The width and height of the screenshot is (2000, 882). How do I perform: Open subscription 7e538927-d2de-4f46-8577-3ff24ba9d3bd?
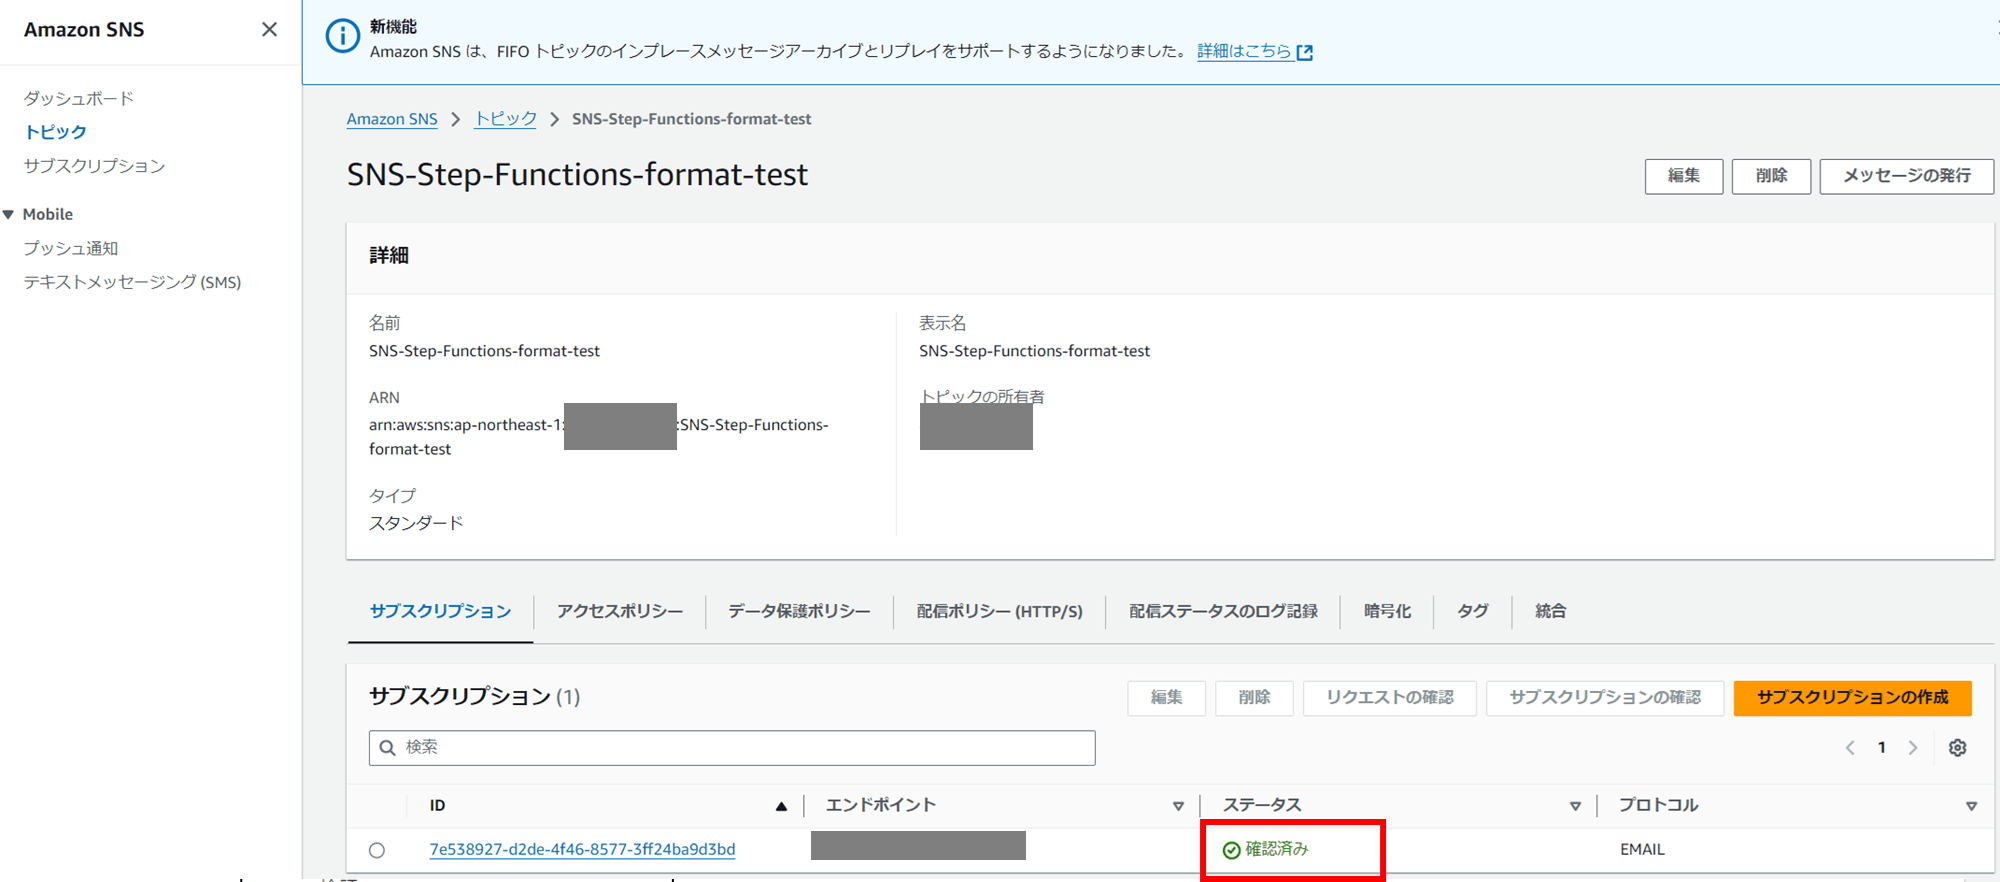(582, 849)
